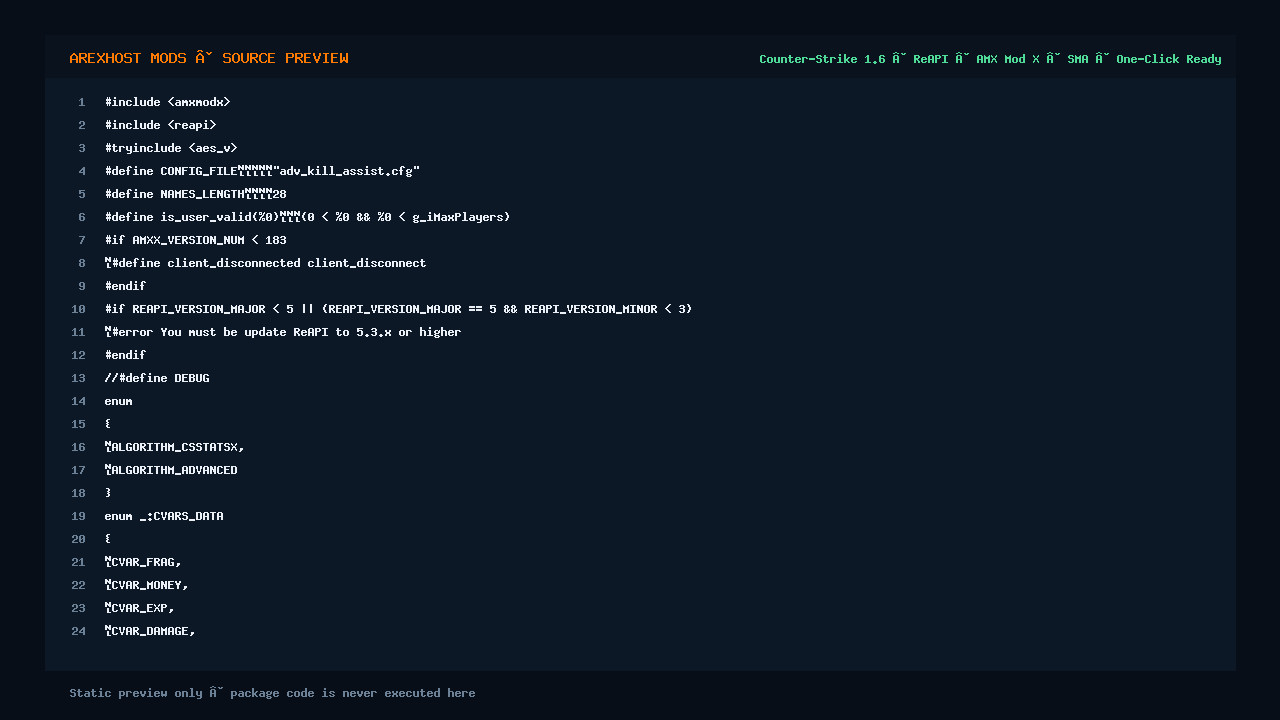The height and width of the screenshot is (720, 1280).
Task: Click the "#endif" text on line 9
Action: point(126,286)
